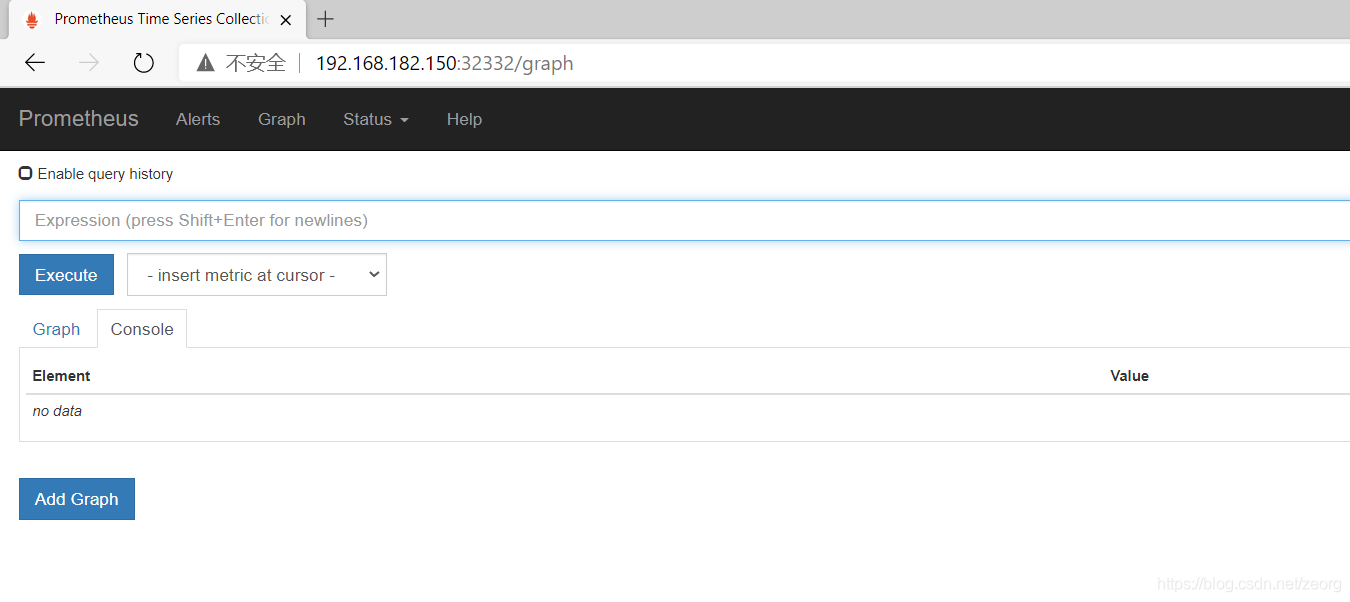Click the browser back arrow
This screenshot has height=602, width=1350.
tap(35, 63)
